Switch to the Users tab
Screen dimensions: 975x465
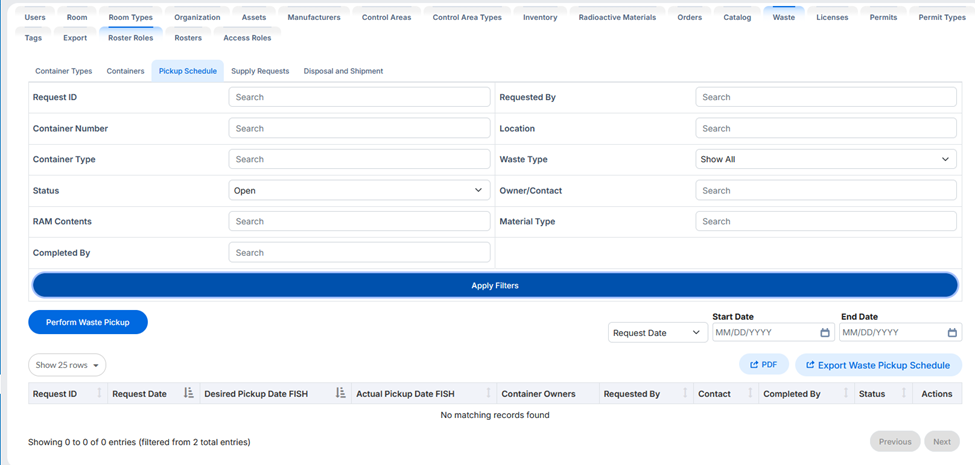click(35, 17)
